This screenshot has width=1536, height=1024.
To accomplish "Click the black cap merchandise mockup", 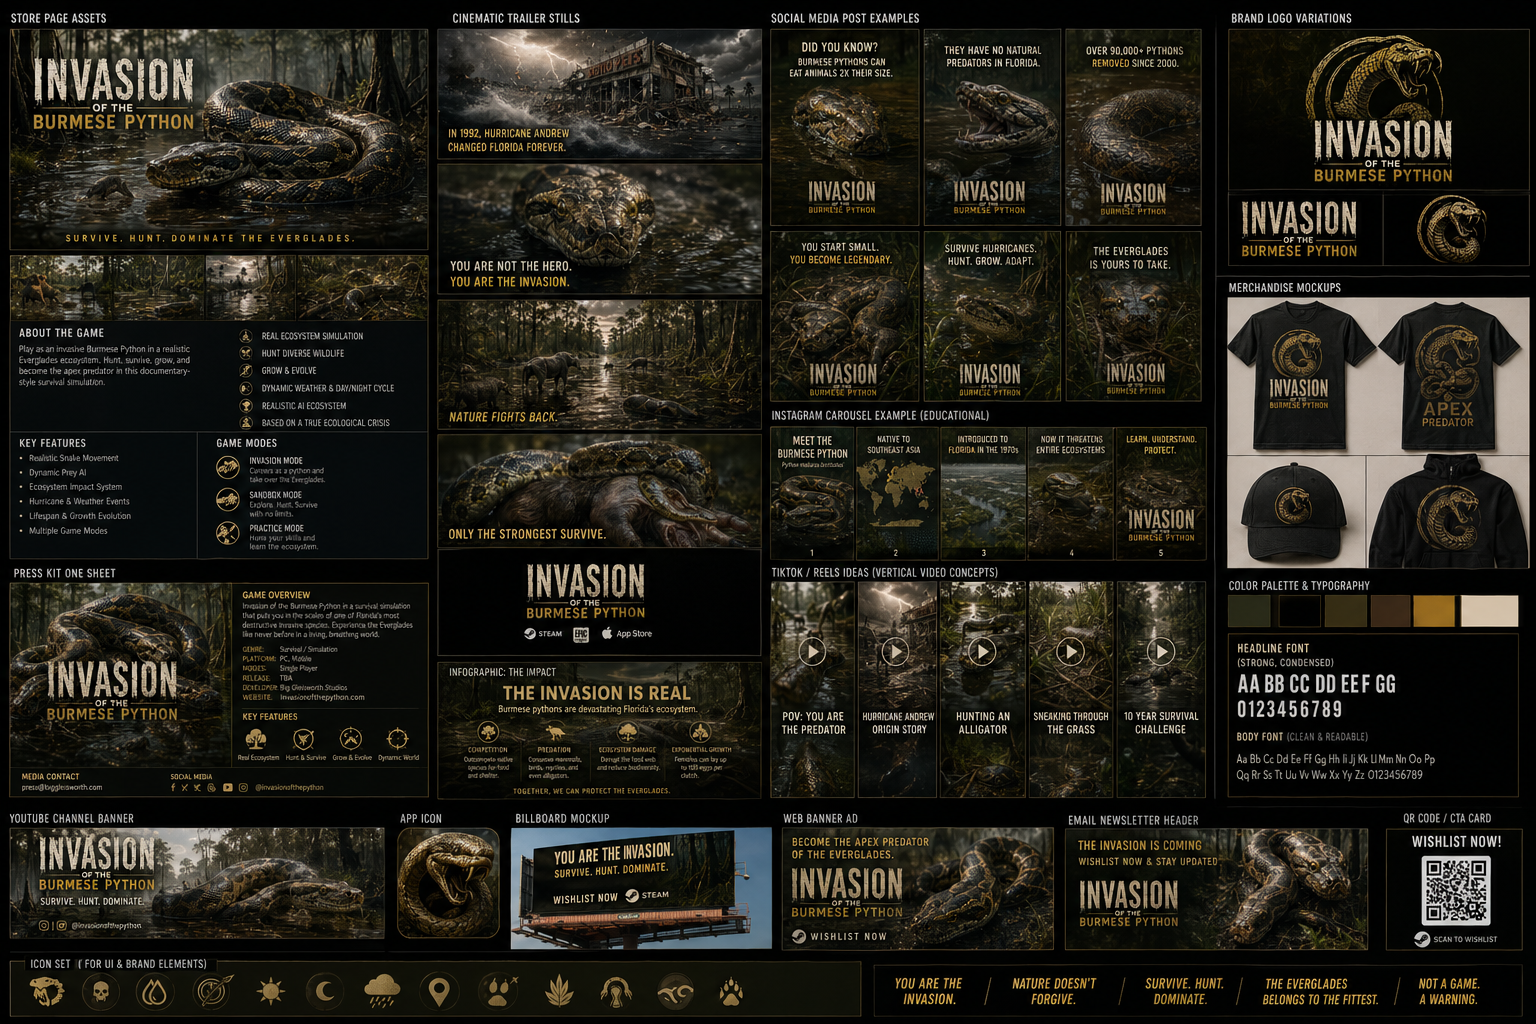I will click(x=1294, y=513).
